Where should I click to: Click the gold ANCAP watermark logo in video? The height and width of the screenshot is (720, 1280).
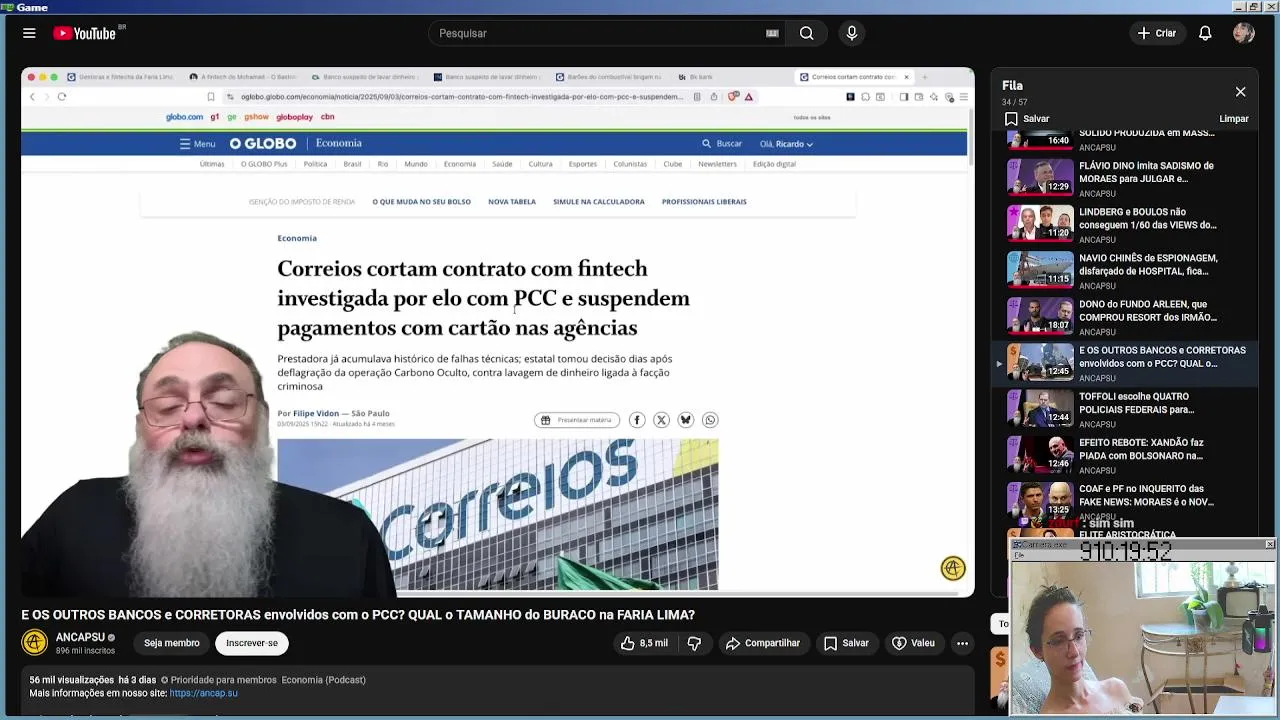(953, 568)
